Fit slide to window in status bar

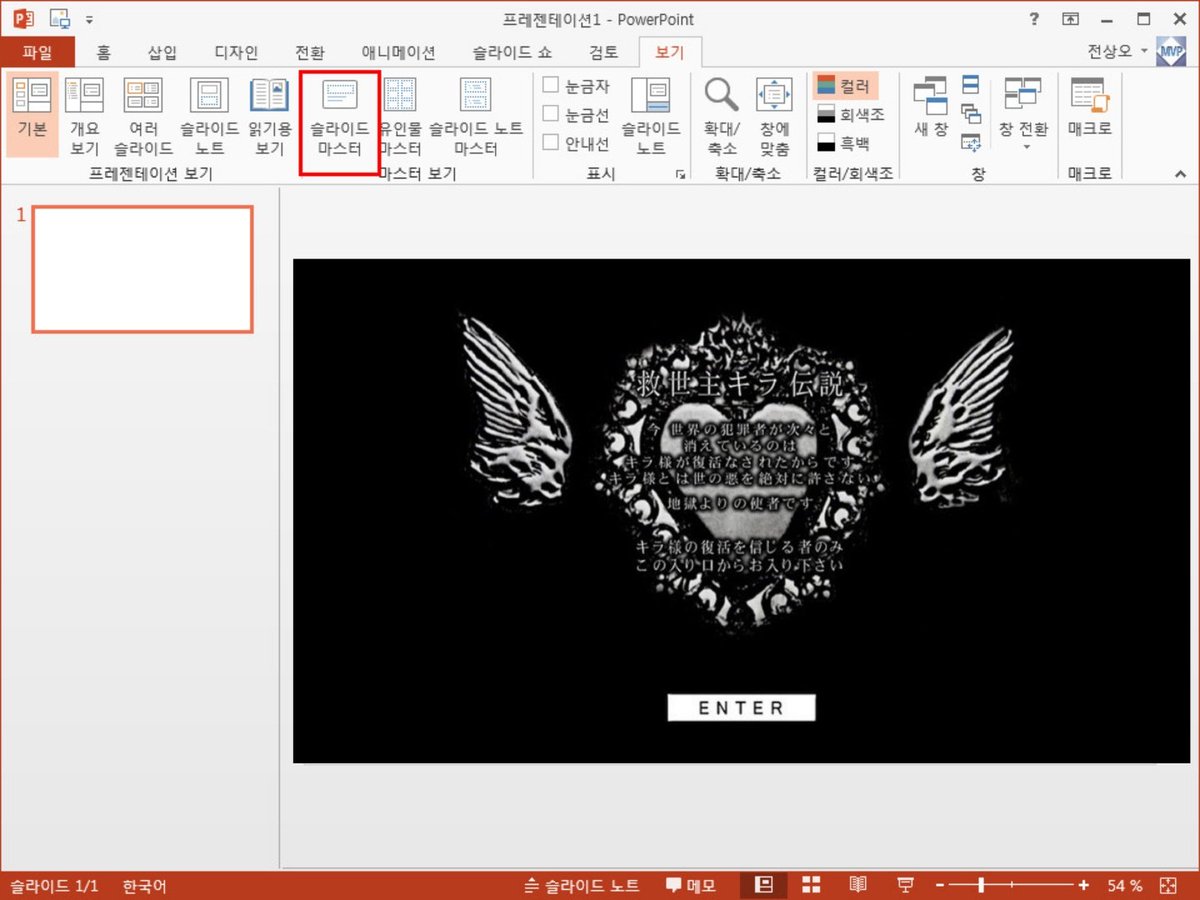[1167, 885]
